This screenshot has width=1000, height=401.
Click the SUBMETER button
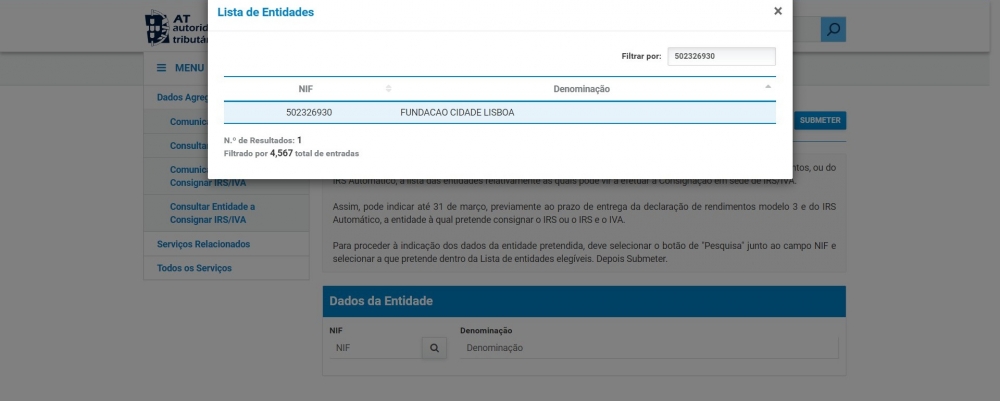pyautogui.click(x=820, y=120)
